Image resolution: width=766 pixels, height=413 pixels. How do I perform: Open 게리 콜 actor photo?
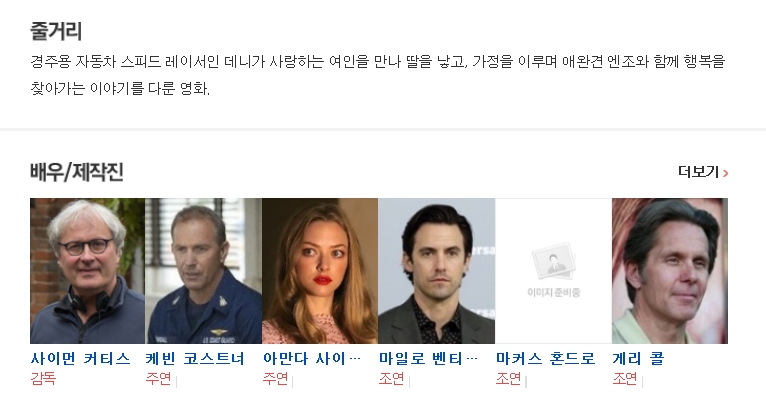(x=670, y=271)
